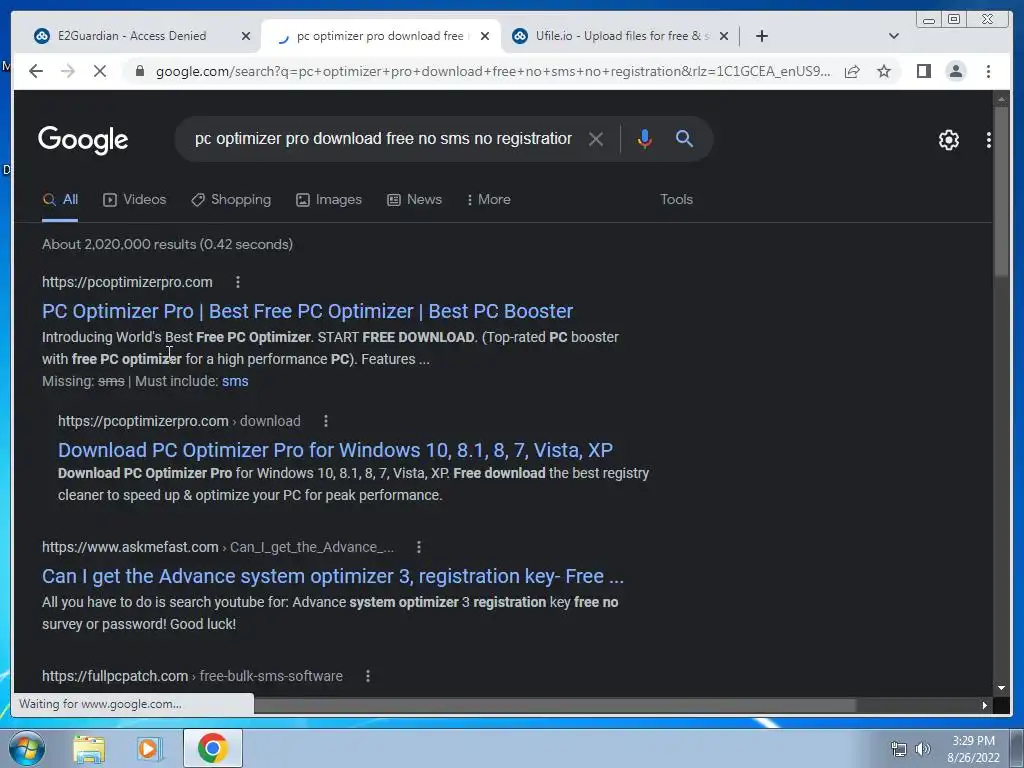Click the askmefast.com result URL
This screenshot has width=1024, height=768.
[218, 547]
